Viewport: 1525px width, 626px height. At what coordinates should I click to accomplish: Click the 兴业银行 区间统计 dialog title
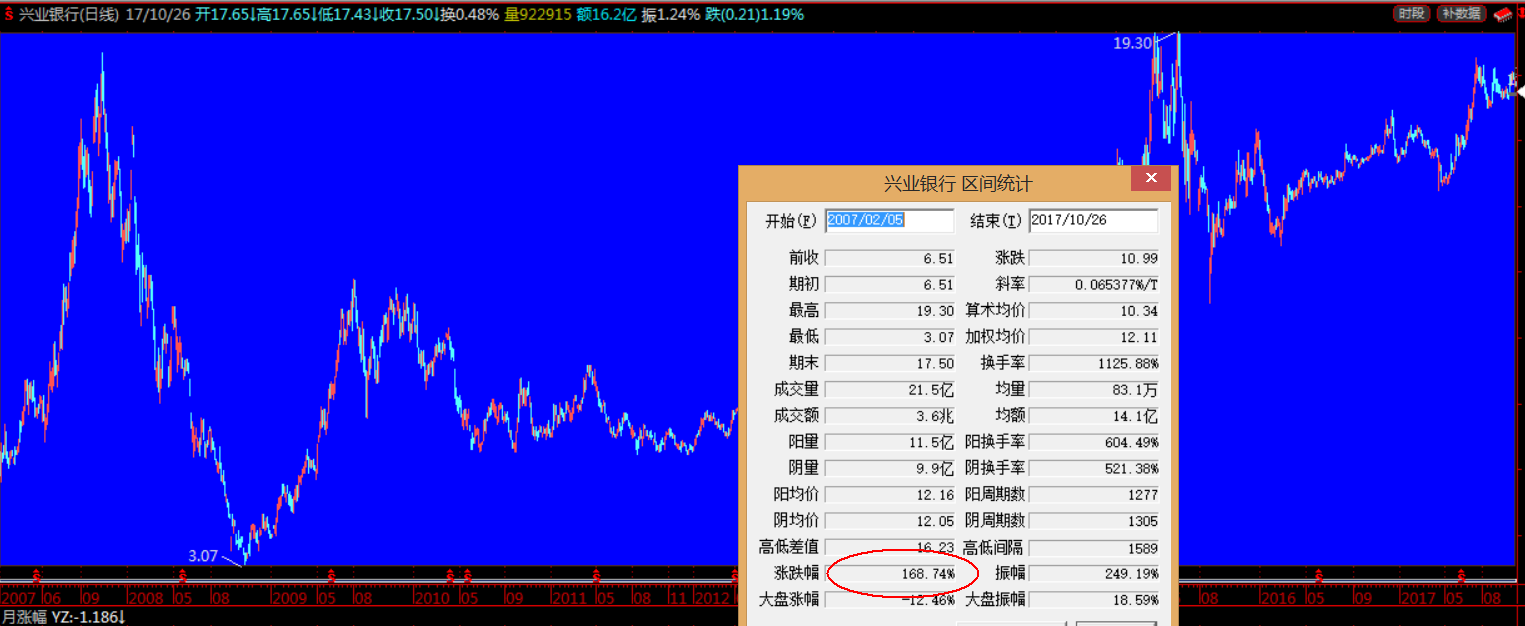(958, 183)
